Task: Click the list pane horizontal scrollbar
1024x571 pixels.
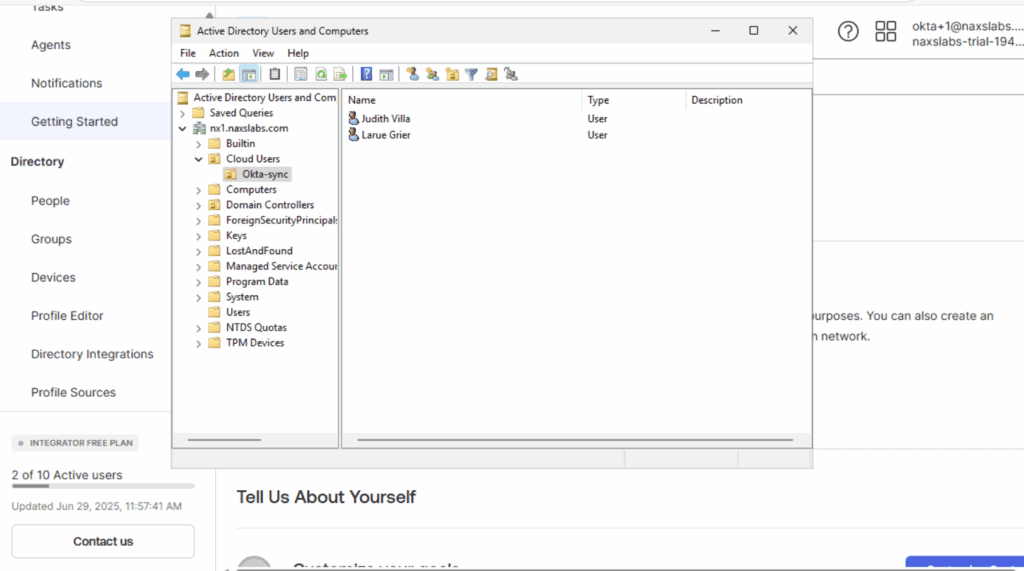Action: coord(575,440)
